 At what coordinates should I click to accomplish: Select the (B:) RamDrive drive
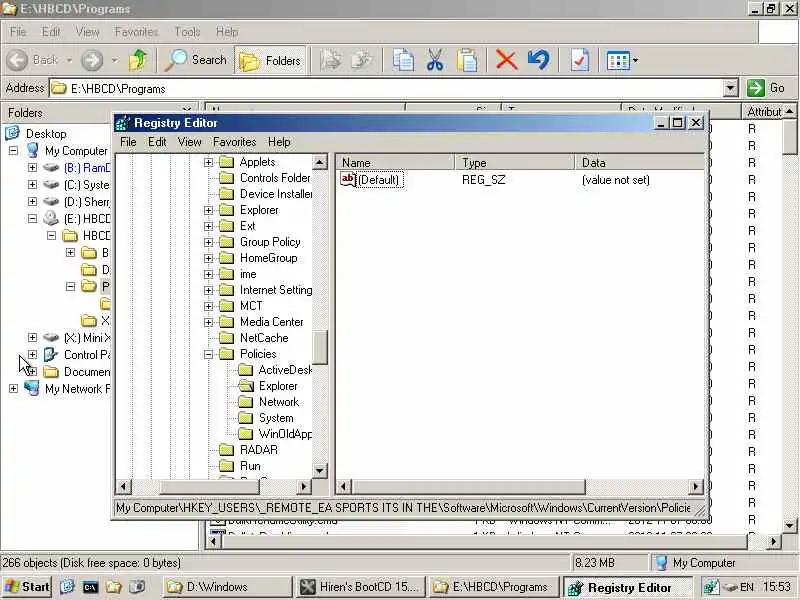87,168
